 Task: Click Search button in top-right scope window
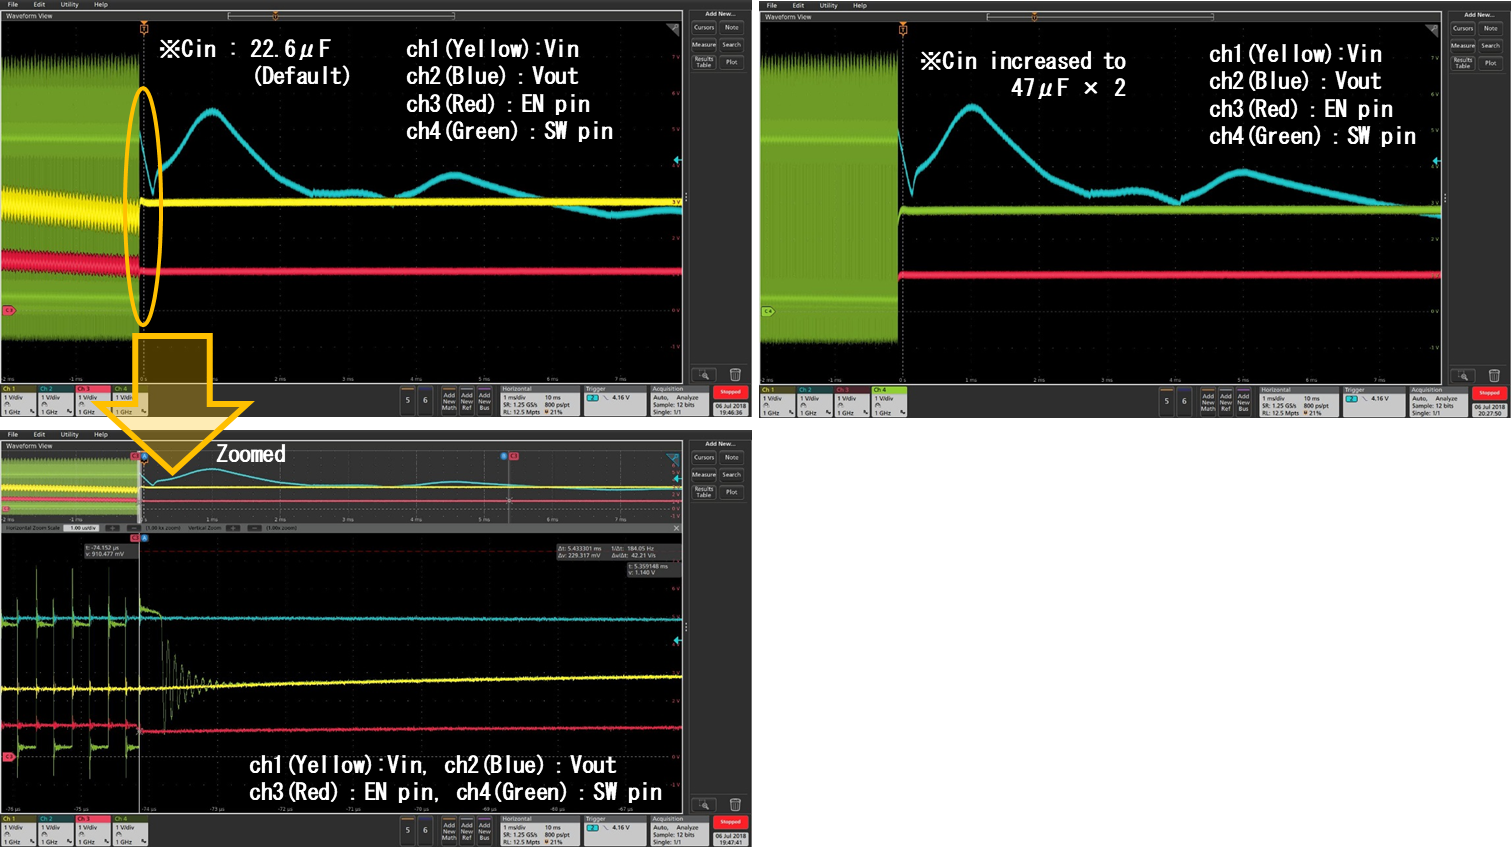[x=1491, y=45]
